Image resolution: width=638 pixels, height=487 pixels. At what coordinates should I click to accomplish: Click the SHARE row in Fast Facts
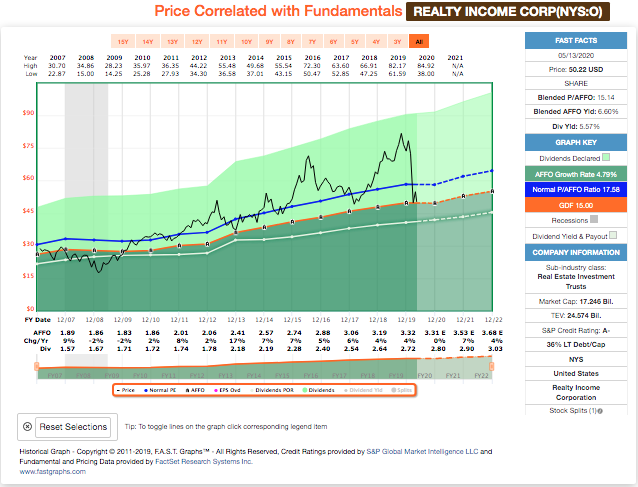click(576, 83)
